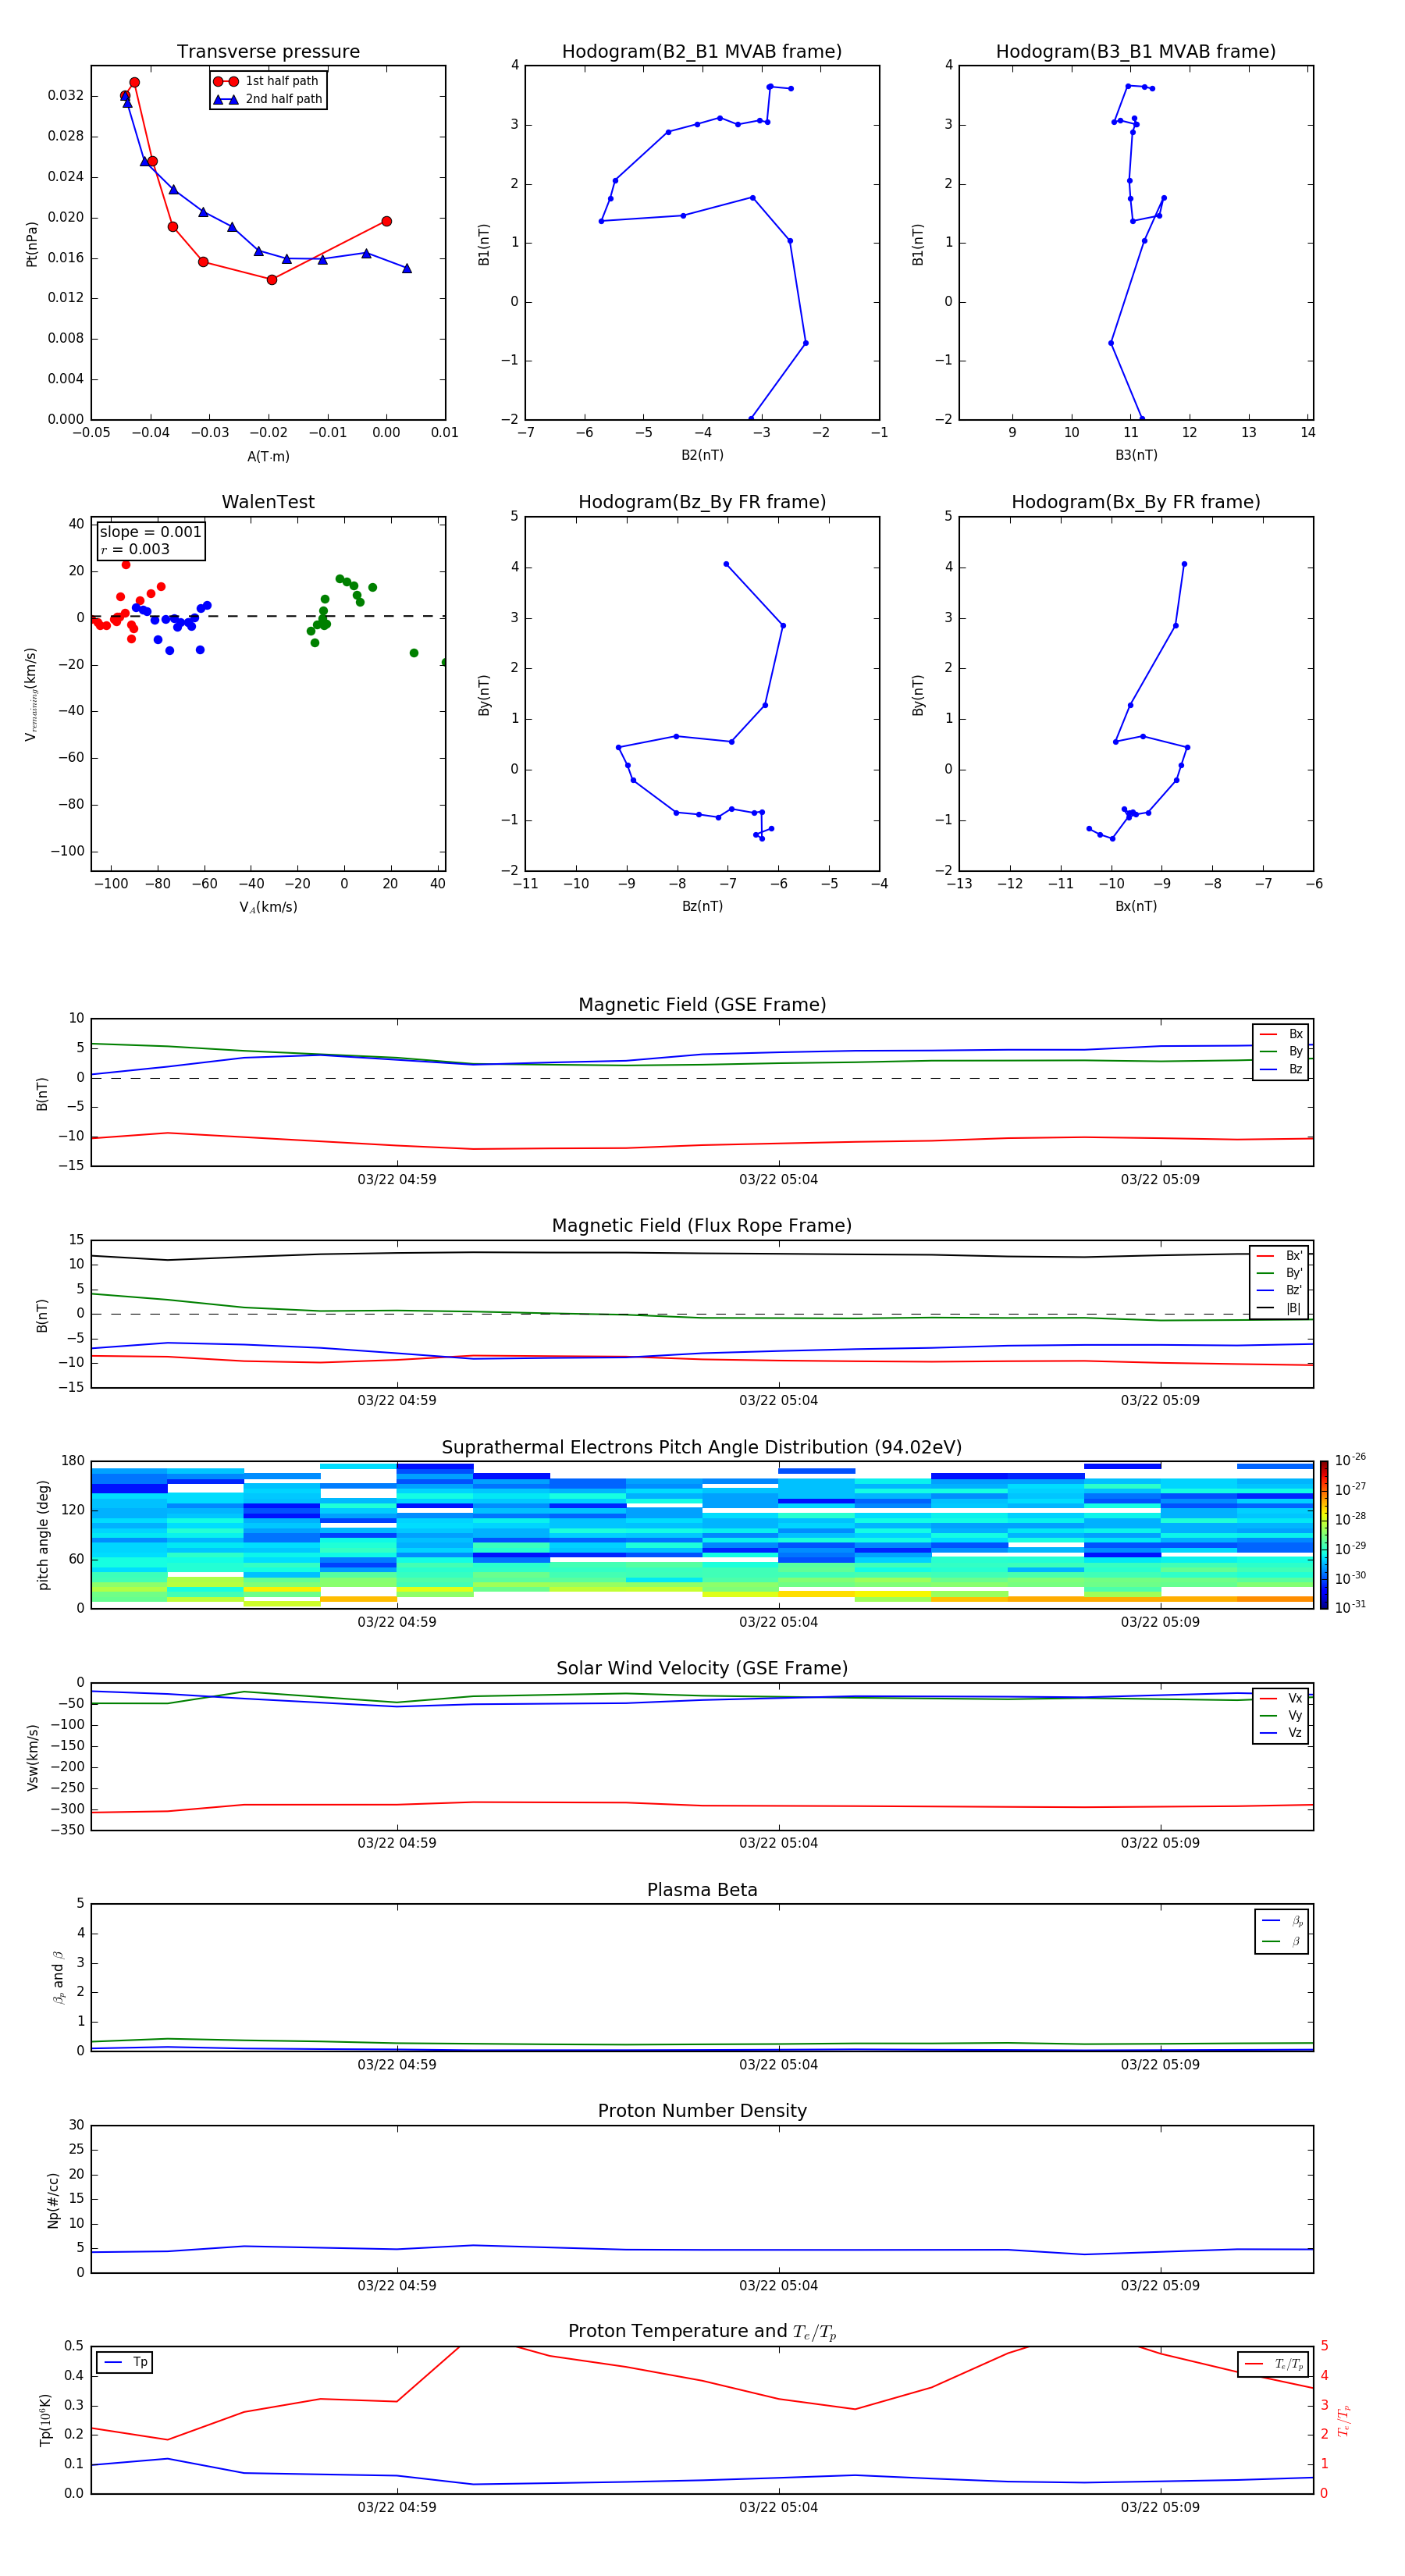Click the 'Magnetic Field (GSE Frame)' title
1405x2576 pixels.
702,1005
